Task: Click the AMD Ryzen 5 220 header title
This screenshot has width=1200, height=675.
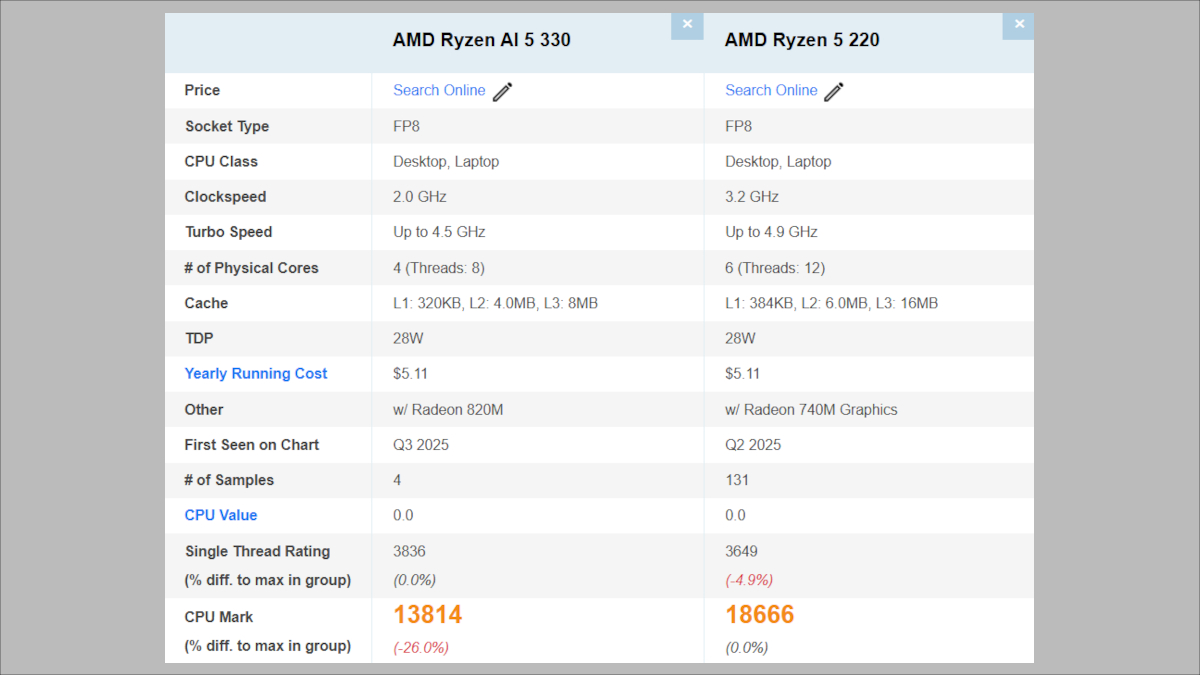Action: (802, 40)
